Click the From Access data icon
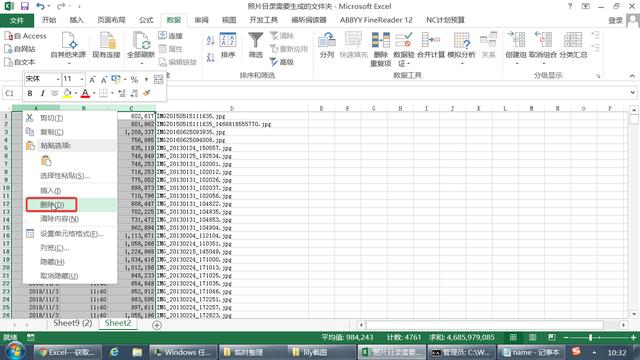The width and height of the screenshot is (640, 360). (x=25, y=36)
